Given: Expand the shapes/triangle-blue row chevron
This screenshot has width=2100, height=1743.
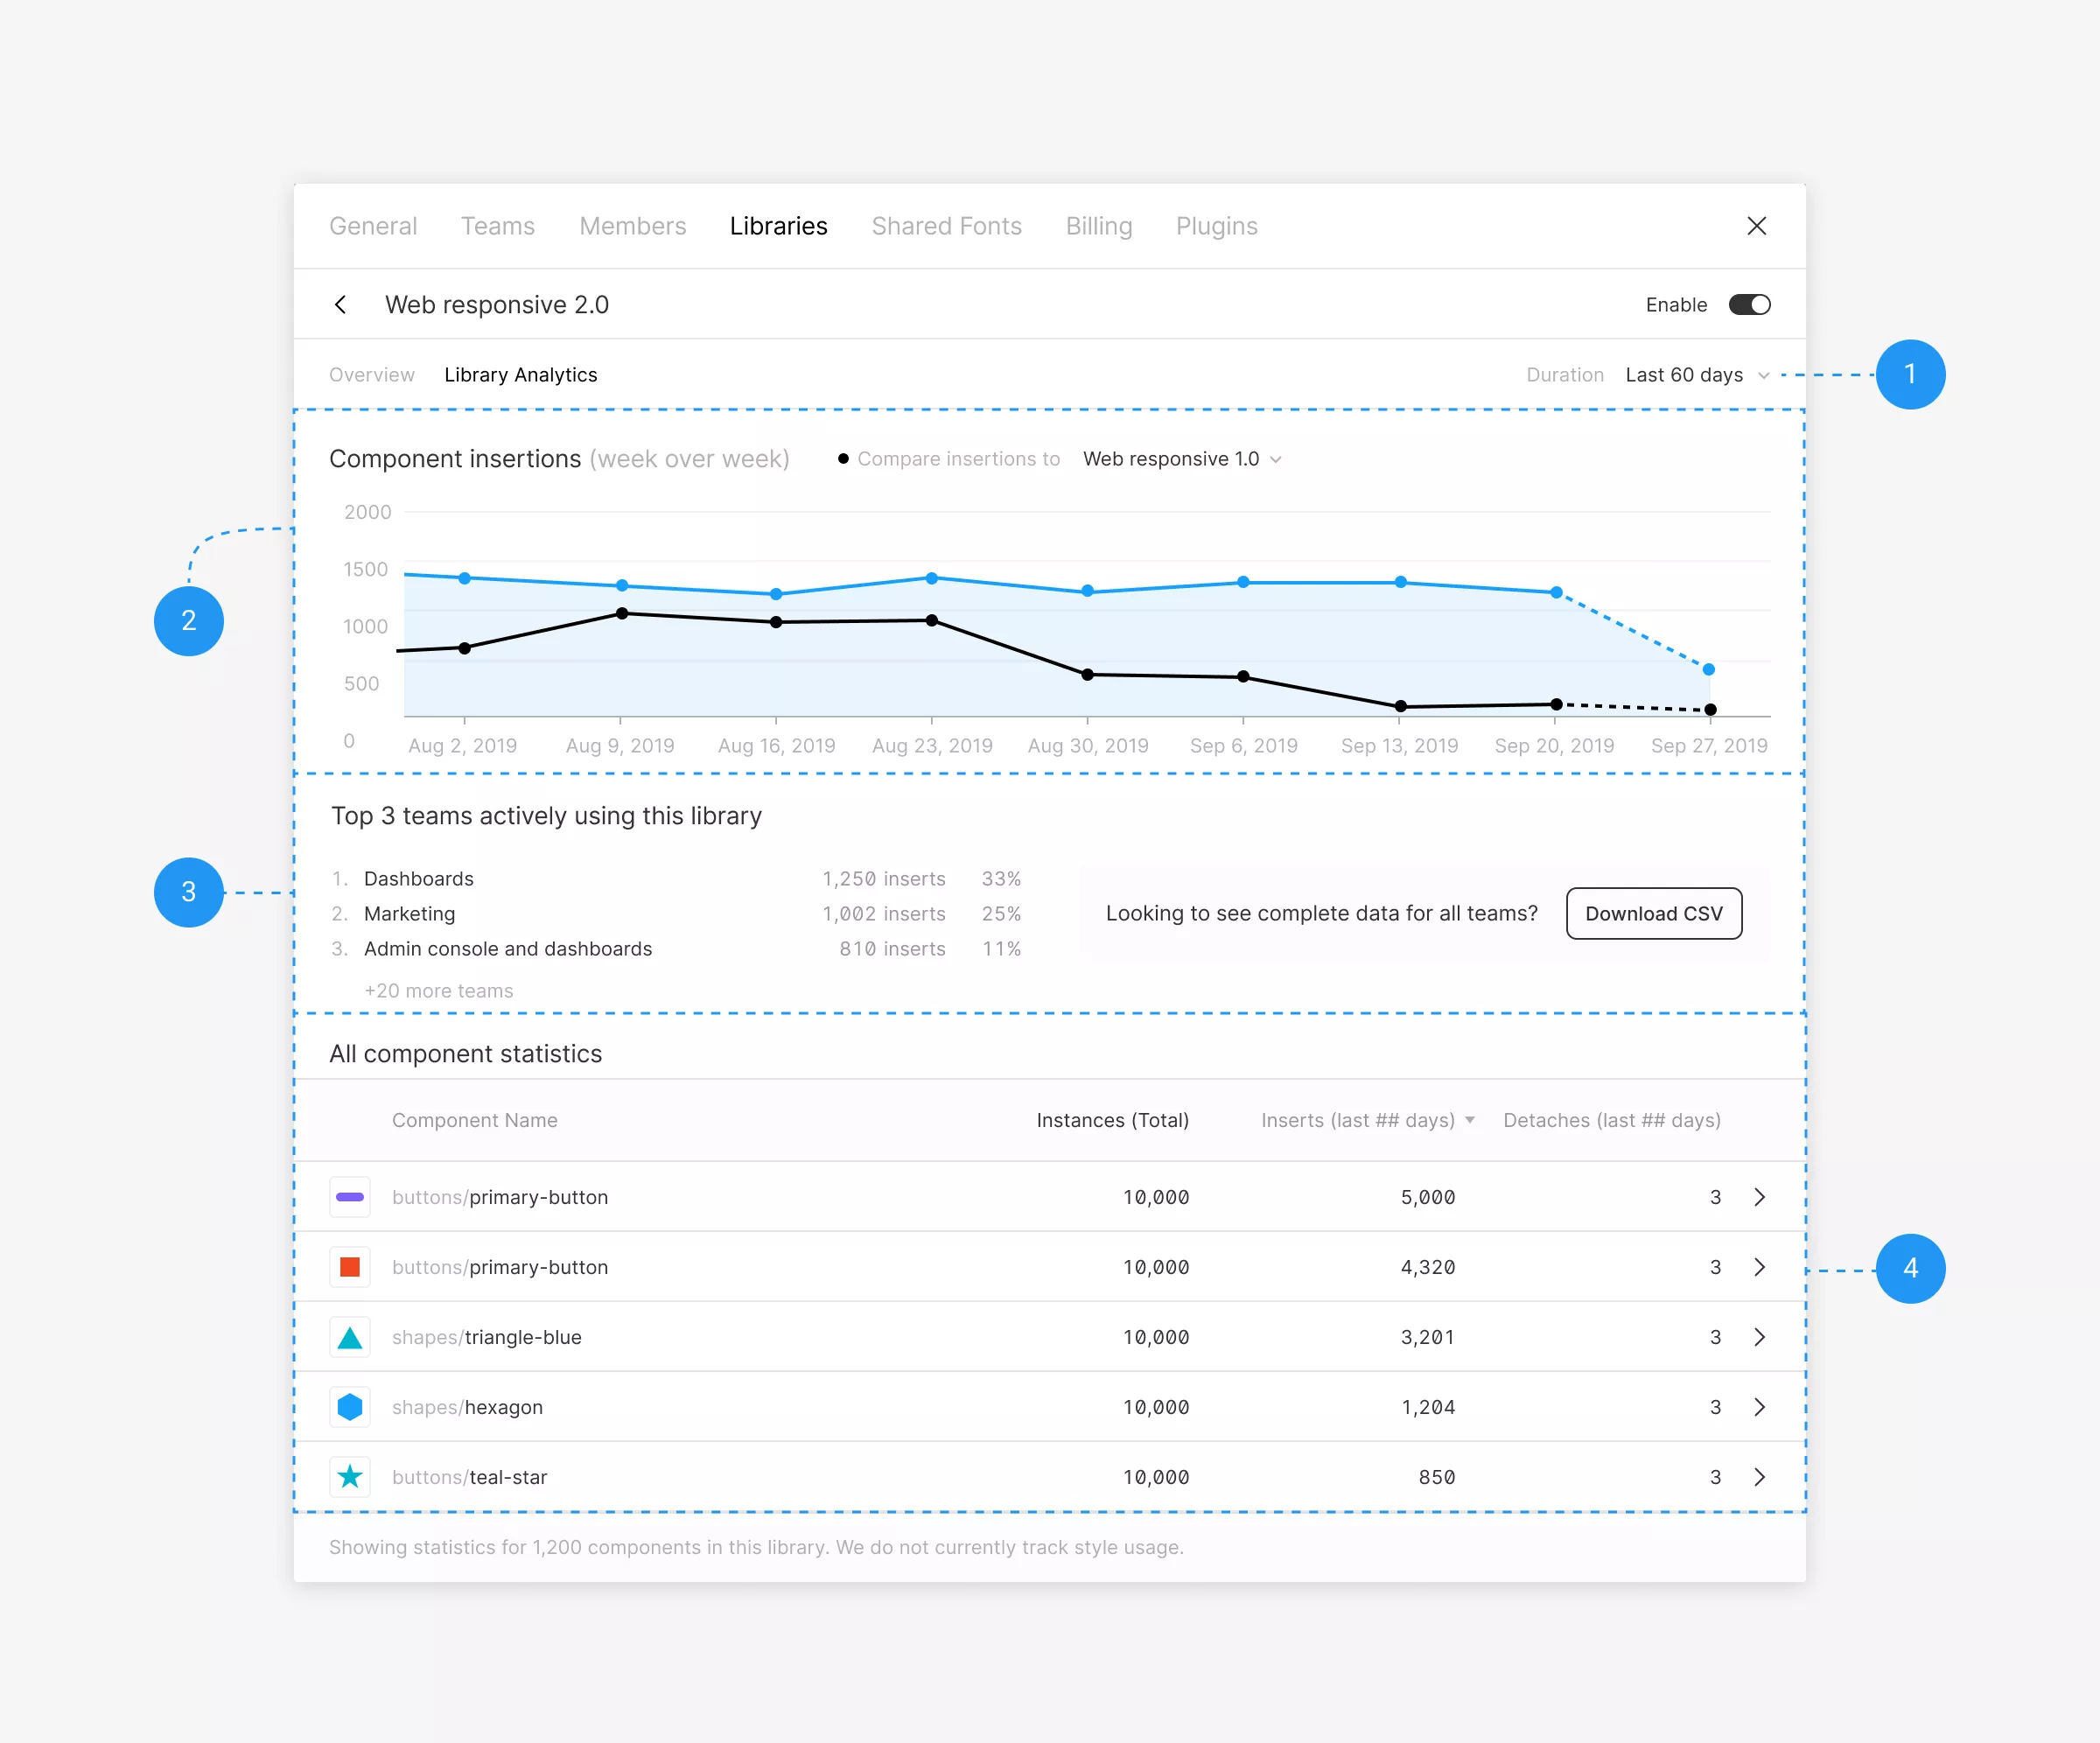Looking at the screenshot, I should pos(1759,1337).
